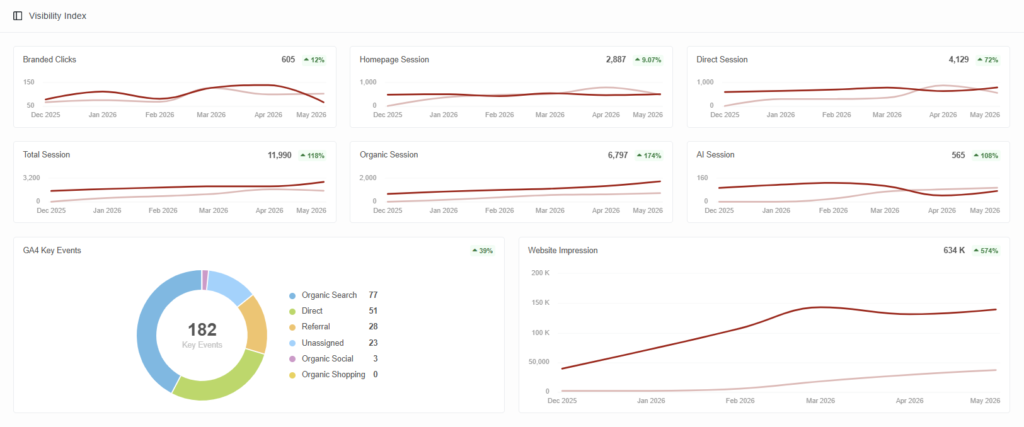The image size is (1024, 427).
Task: Click the 605 value on Branded Clicks
Action: point(288,59)
